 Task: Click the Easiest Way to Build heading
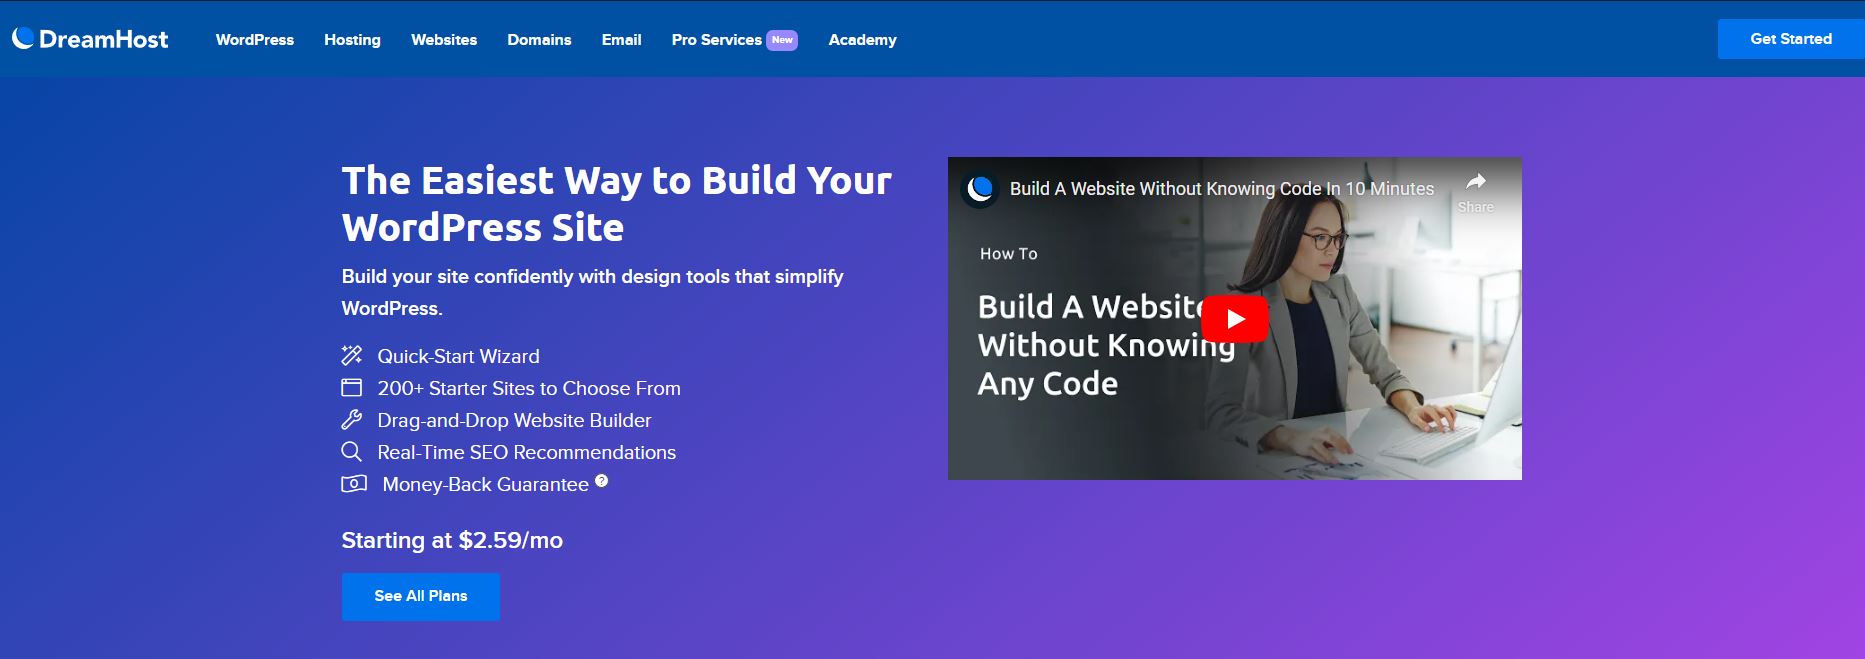[616, 204]
